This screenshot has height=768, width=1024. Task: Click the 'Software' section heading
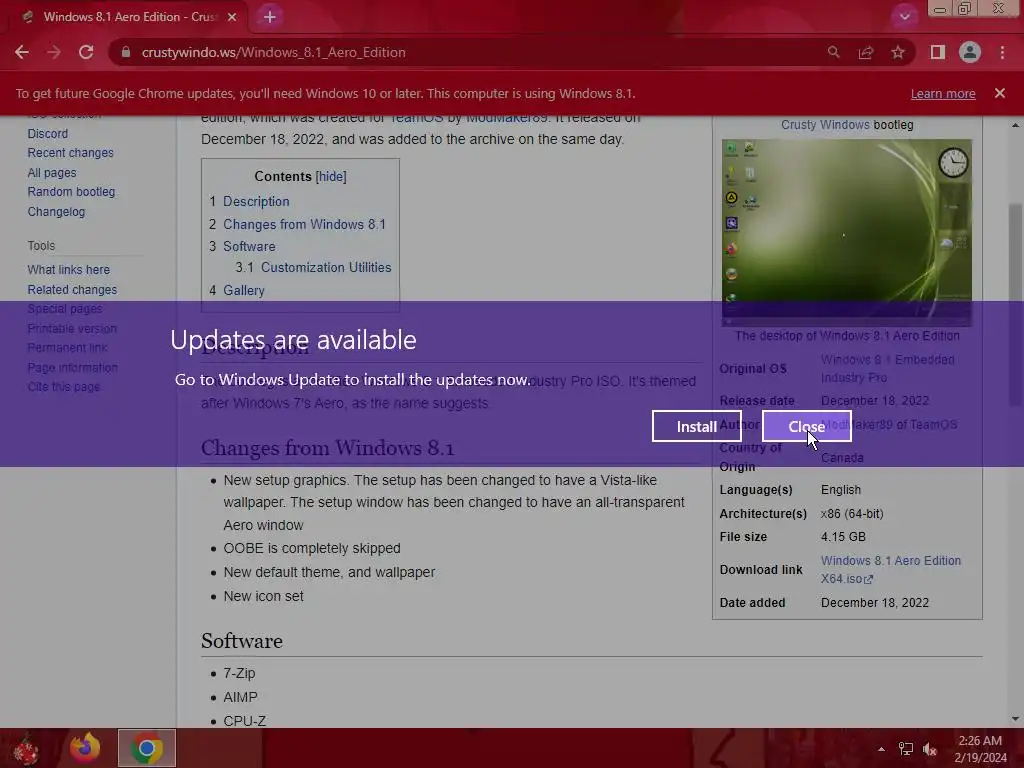[x=242, y=641]
